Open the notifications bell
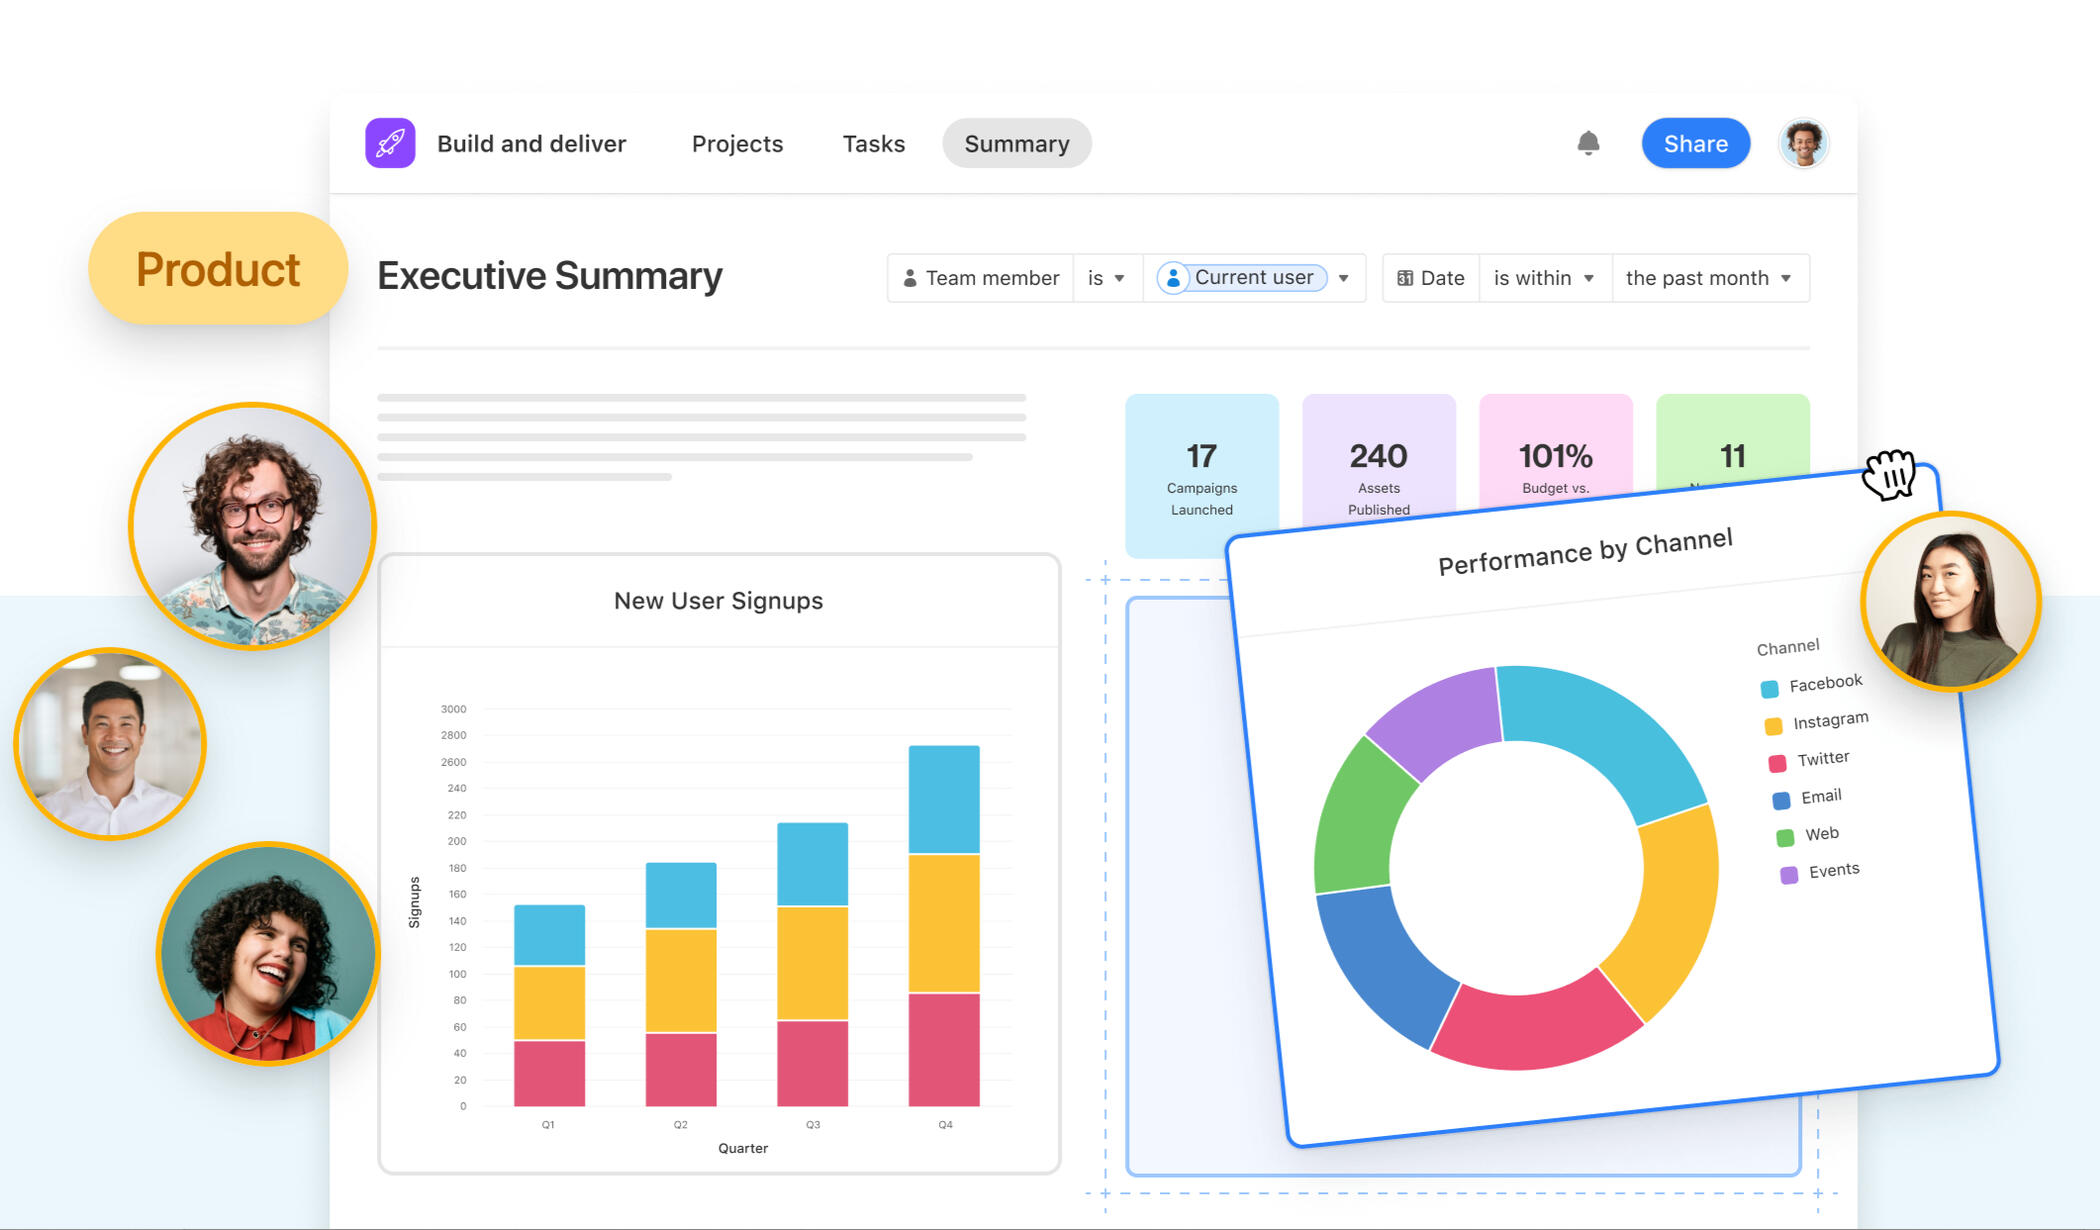Image resolution: width=2100 pixels, height=1230 pixels. coord(1588,143)
